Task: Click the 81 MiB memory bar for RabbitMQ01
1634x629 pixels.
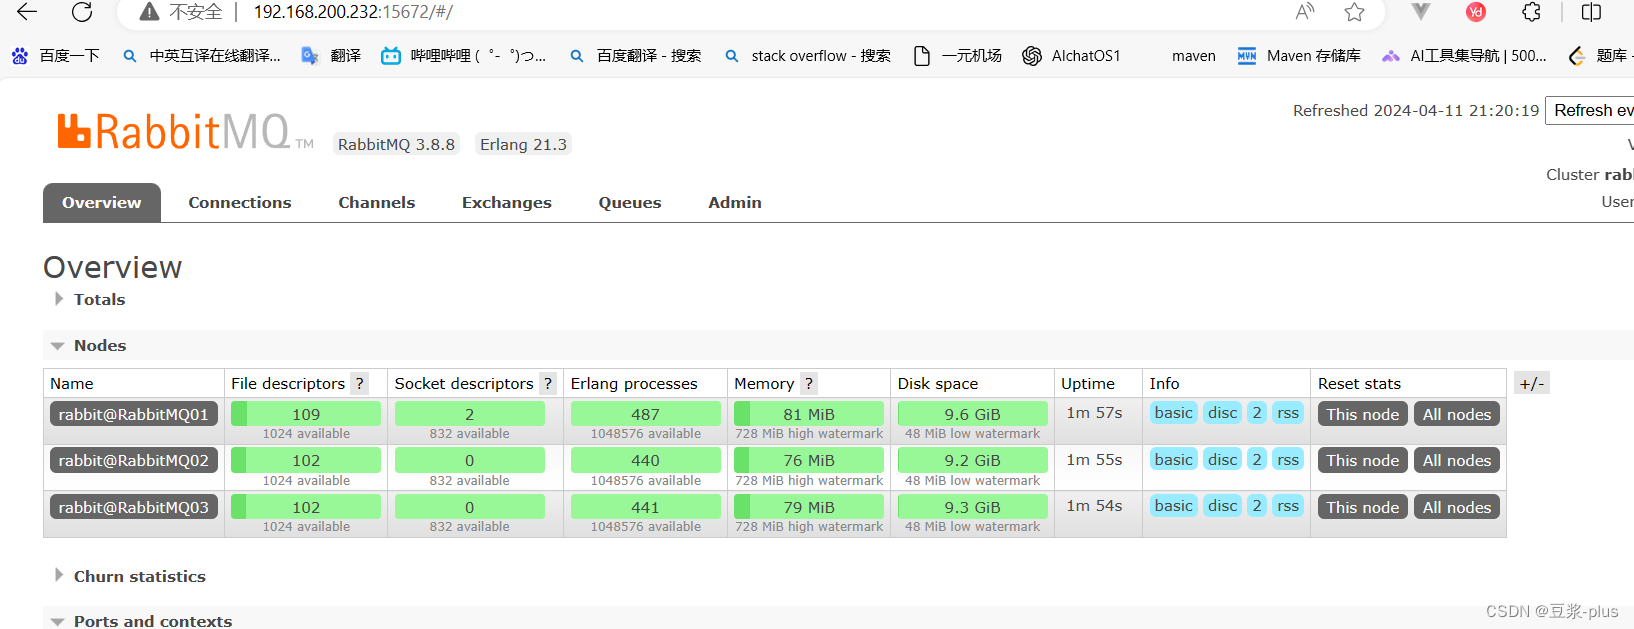Action: tap(809, 414)
